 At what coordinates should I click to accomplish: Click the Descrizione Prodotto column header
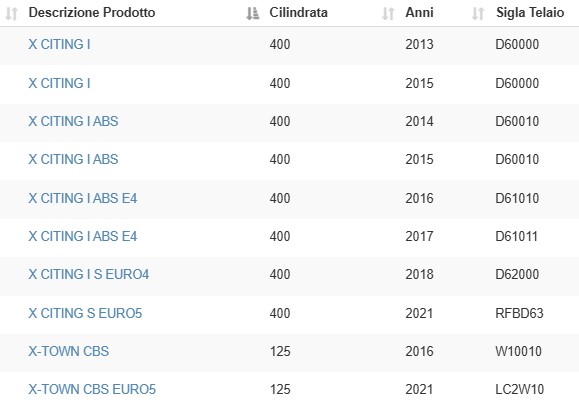pyautogui.click(x=92, y=13)
